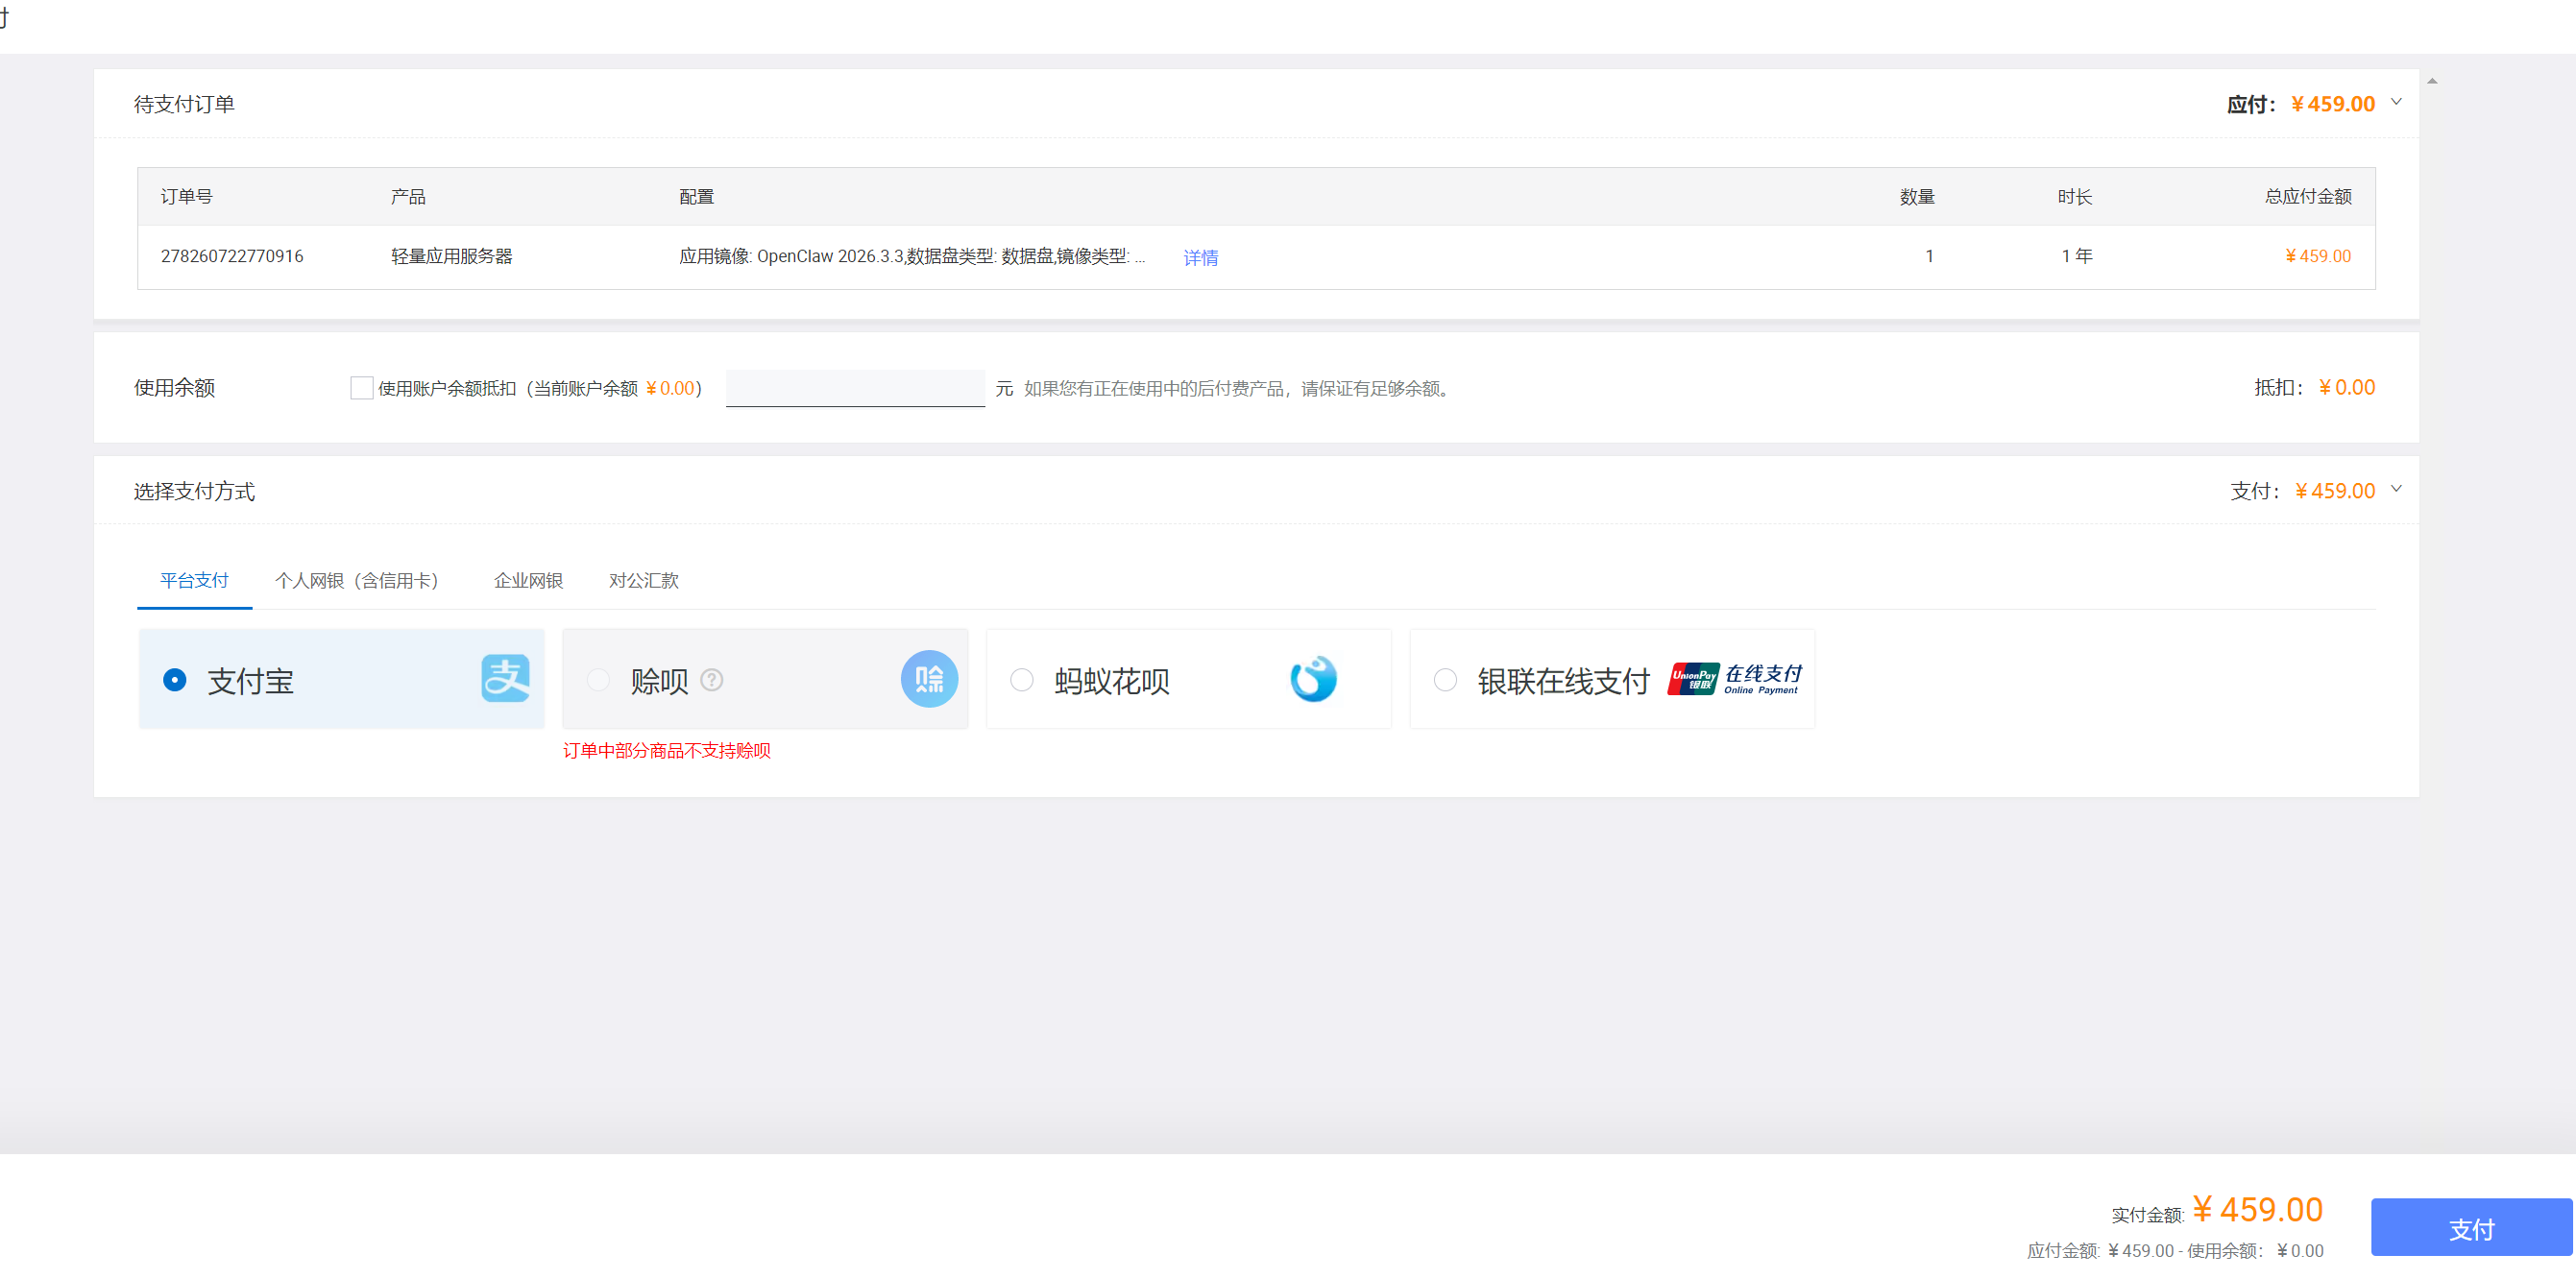Open the 详情 link in the order row
The width and height of the screenshot is (2576, 1279).
(x=1200, y=258)
